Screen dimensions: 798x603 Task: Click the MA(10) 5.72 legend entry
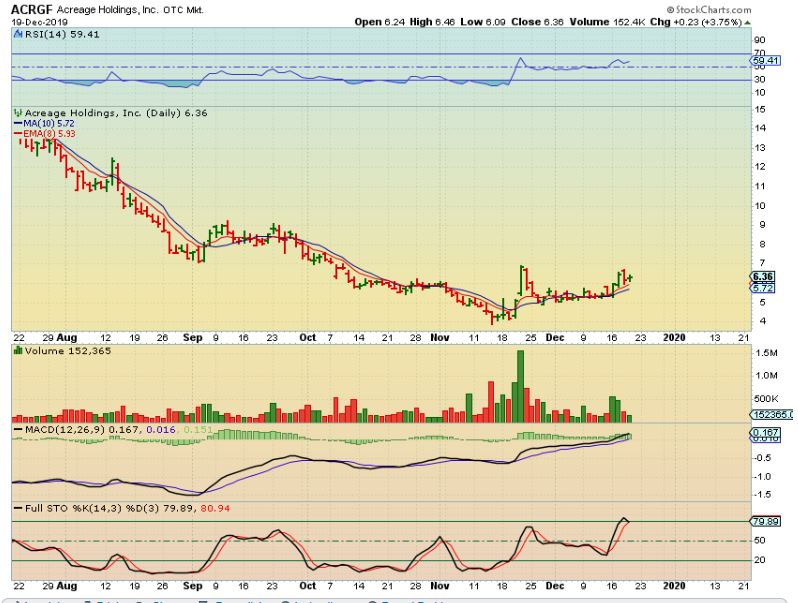[x=44, y=124]
